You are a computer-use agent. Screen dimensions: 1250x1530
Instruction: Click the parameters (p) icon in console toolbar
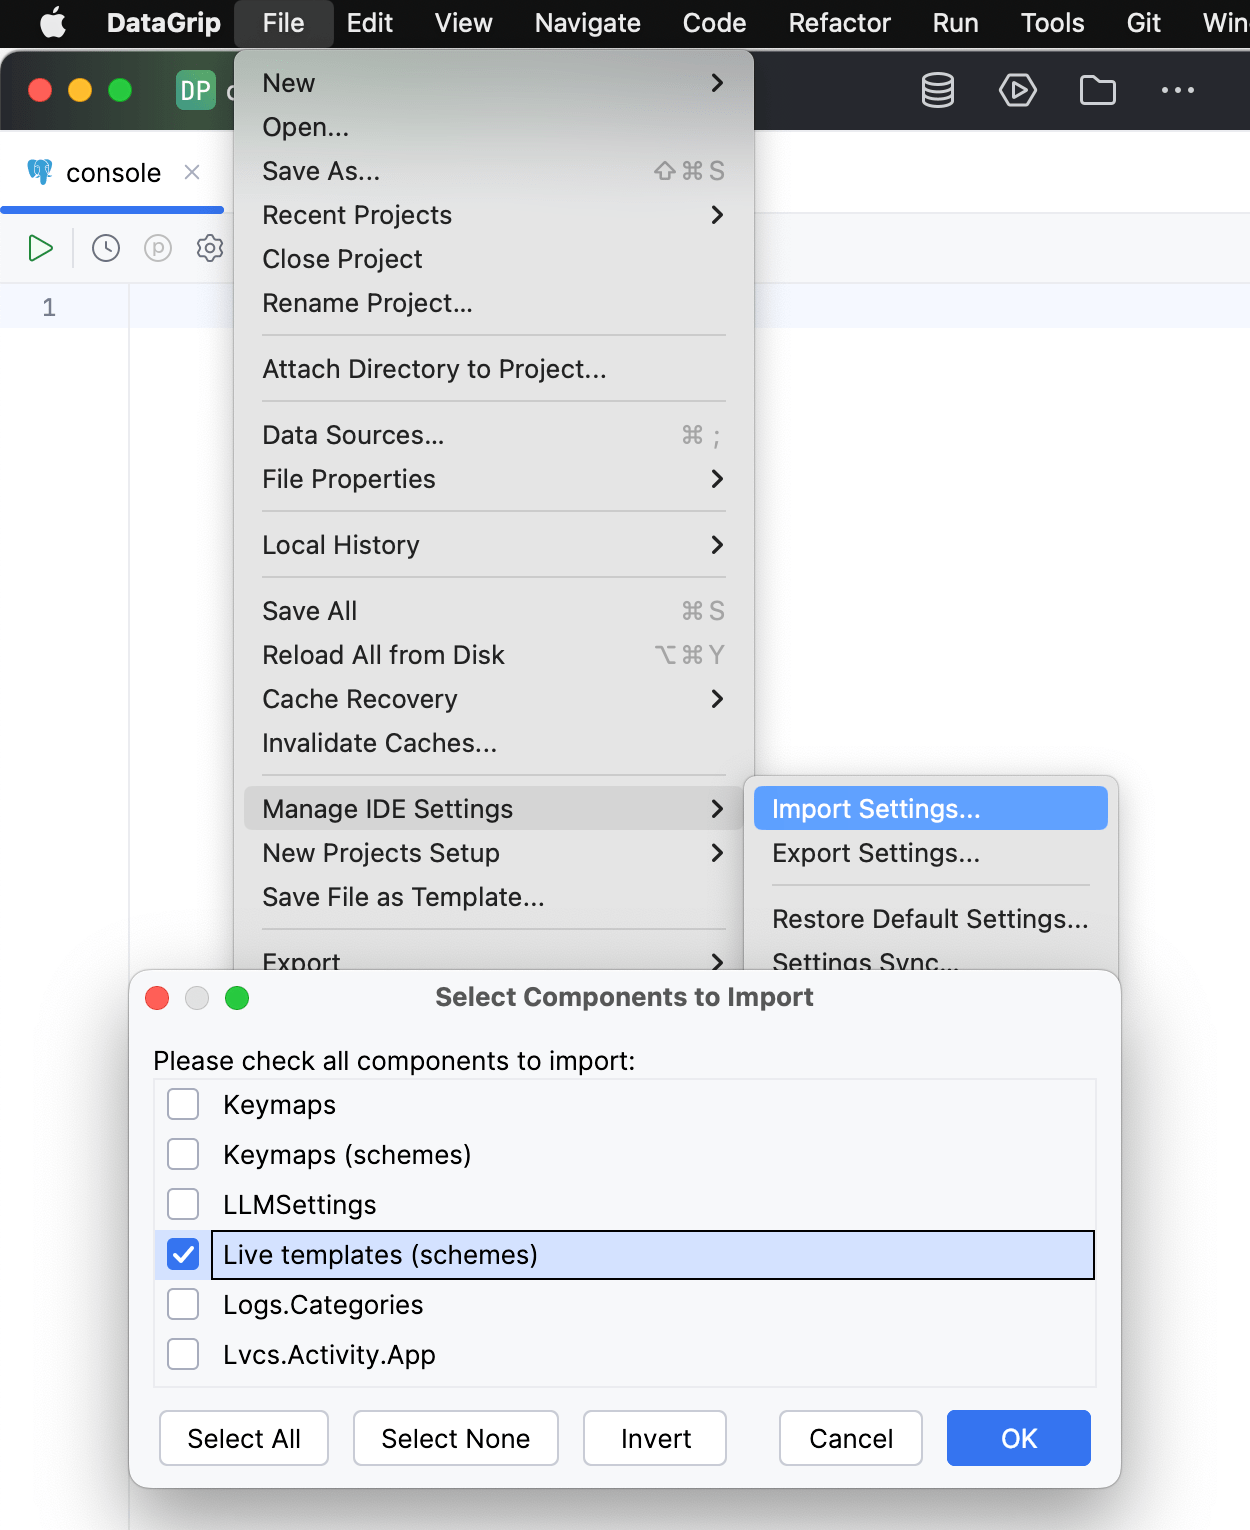[157, 247]
